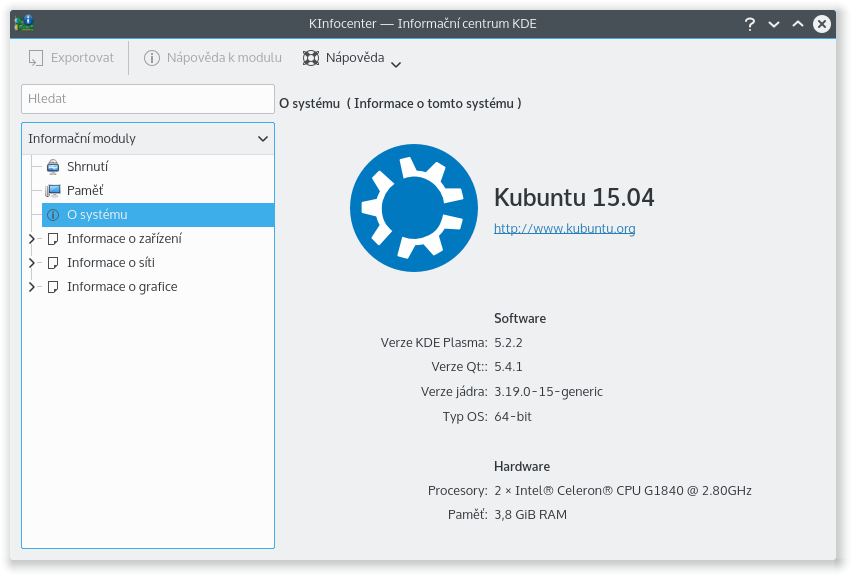
Task: Focus the Hledat search field
Action: tap(148, 99)
